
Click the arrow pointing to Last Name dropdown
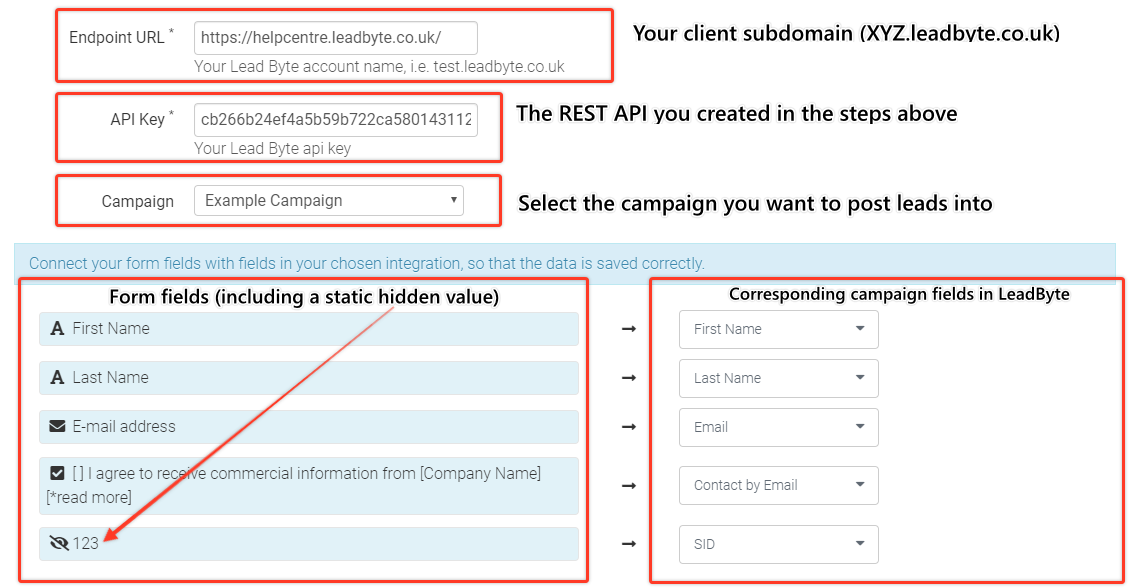click(x=629, y=378)
